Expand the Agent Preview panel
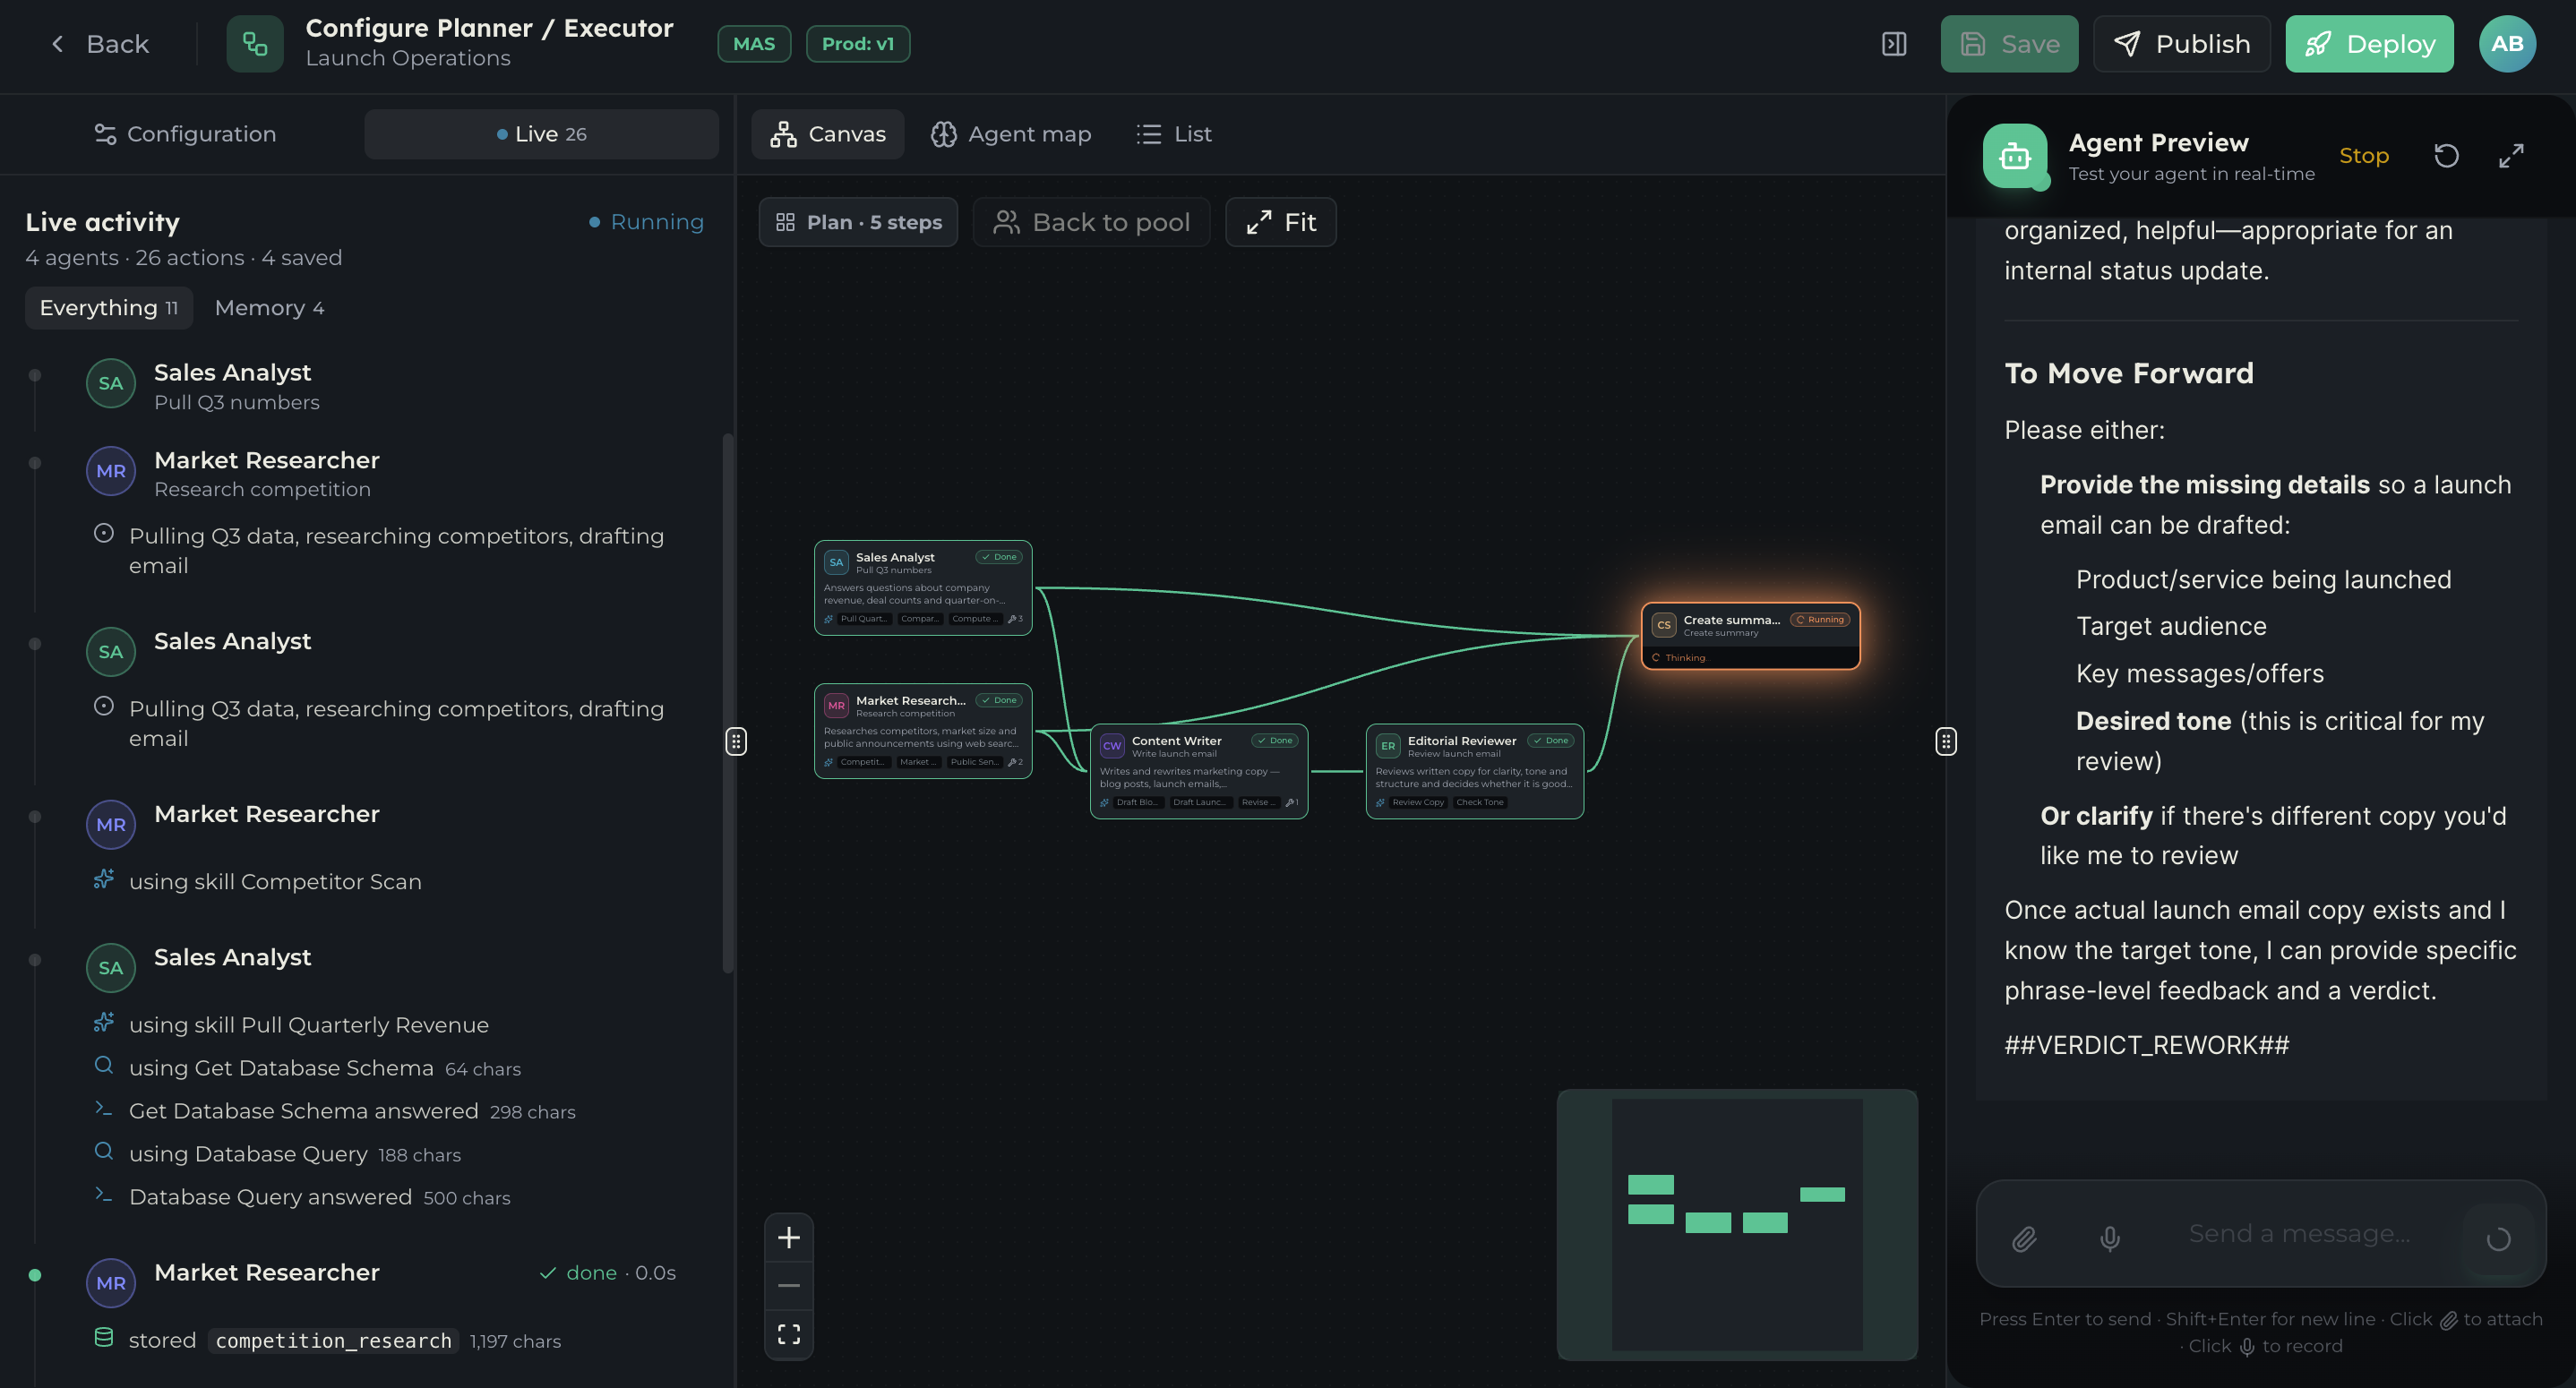Viewport: 2576px width, 1388px height. pos(2511,156)
